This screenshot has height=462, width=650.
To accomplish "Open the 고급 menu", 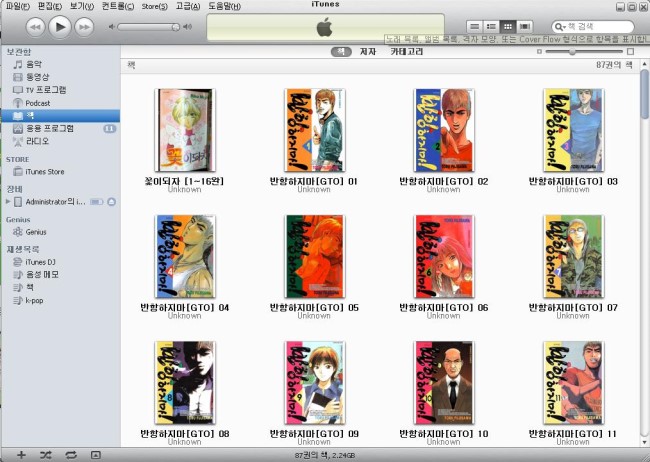I will click(x=187, y=6).
